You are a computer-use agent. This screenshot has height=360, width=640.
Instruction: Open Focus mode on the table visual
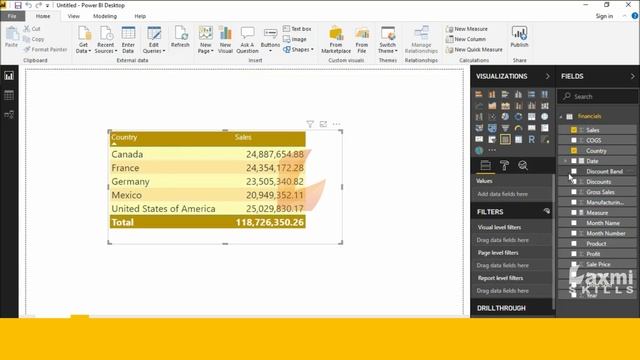pyautogui.click(x=323, y=124)
